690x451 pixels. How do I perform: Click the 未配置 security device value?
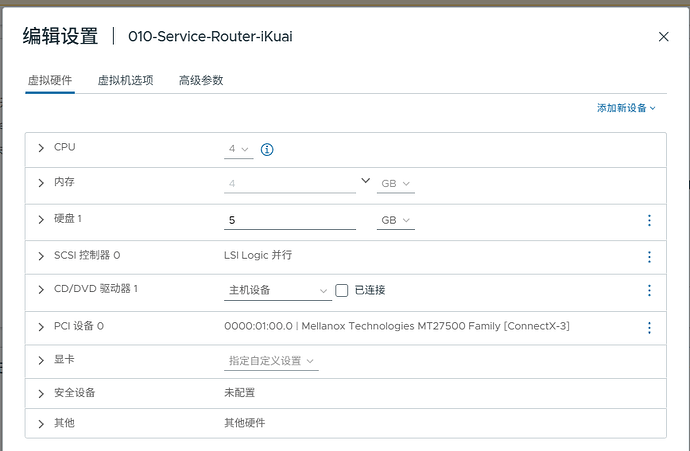pos(239,392)
